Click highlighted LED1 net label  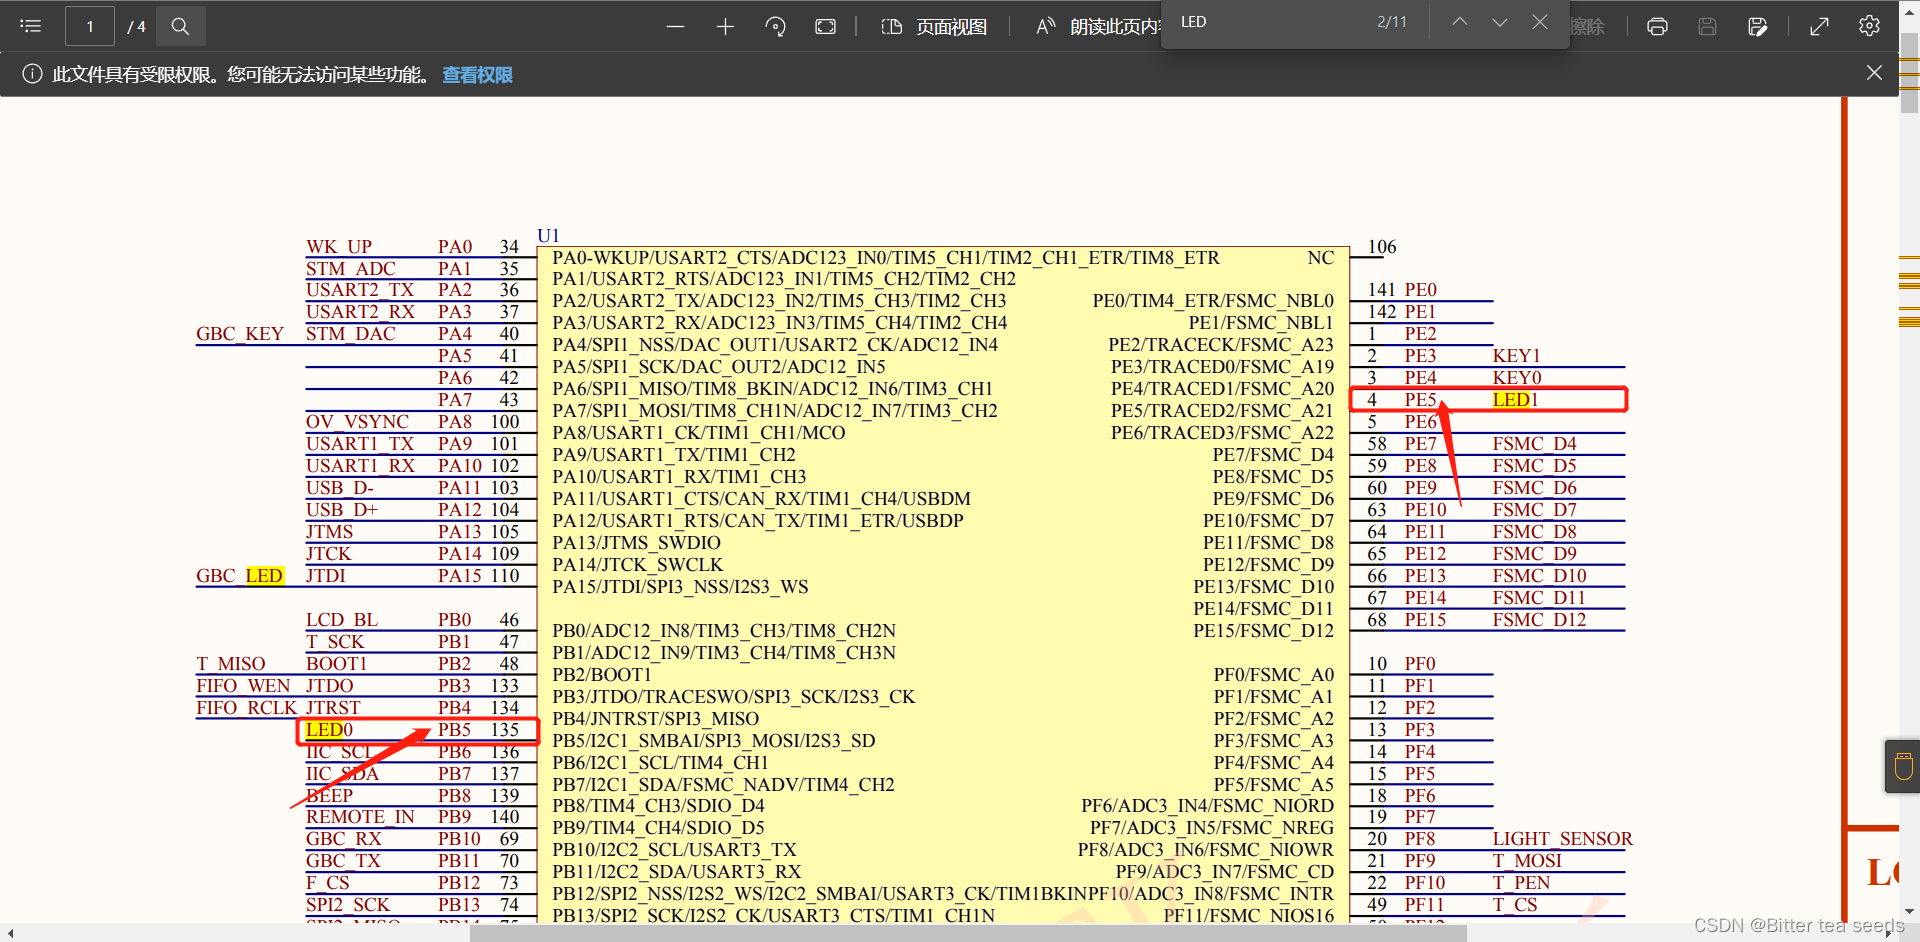(1515, 400)
